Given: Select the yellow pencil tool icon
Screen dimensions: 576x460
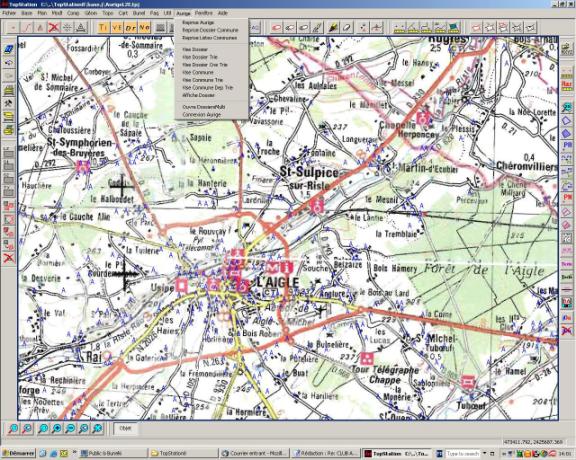Looking at the screenshot, I should click(333, 28).
